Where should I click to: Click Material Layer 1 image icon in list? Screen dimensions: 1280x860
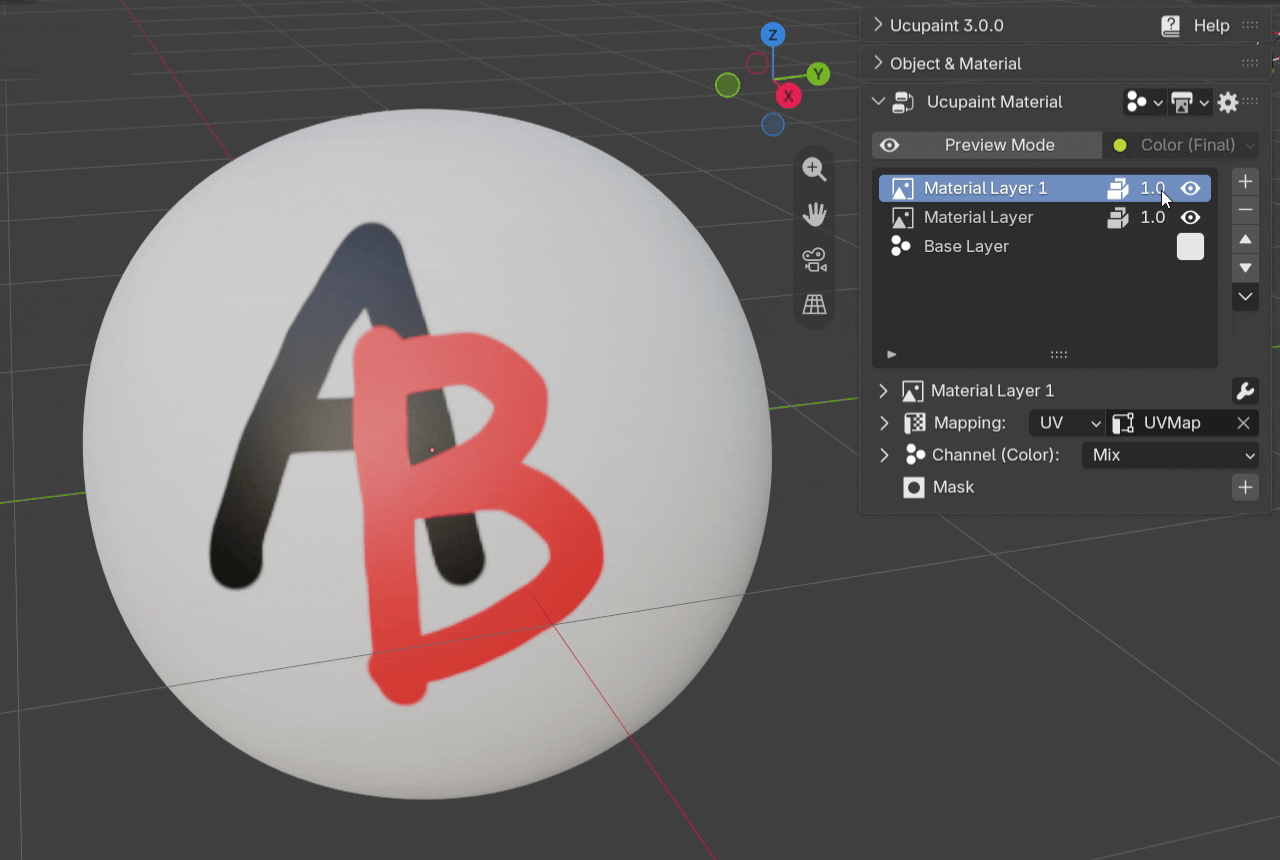click(x=902, y=188)
